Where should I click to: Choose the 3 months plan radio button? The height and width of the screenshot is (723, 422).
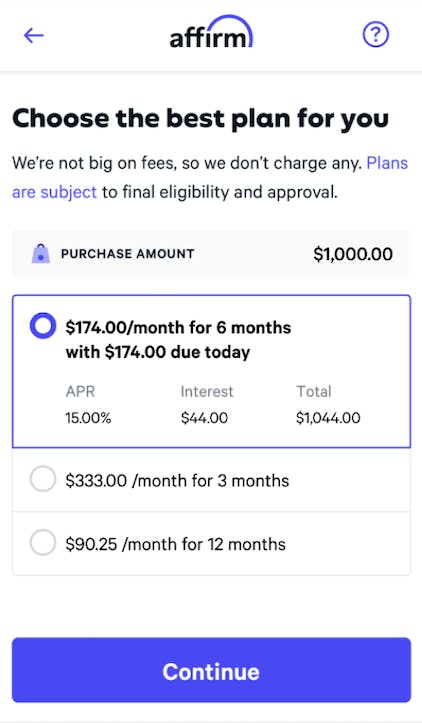[43, 480]
